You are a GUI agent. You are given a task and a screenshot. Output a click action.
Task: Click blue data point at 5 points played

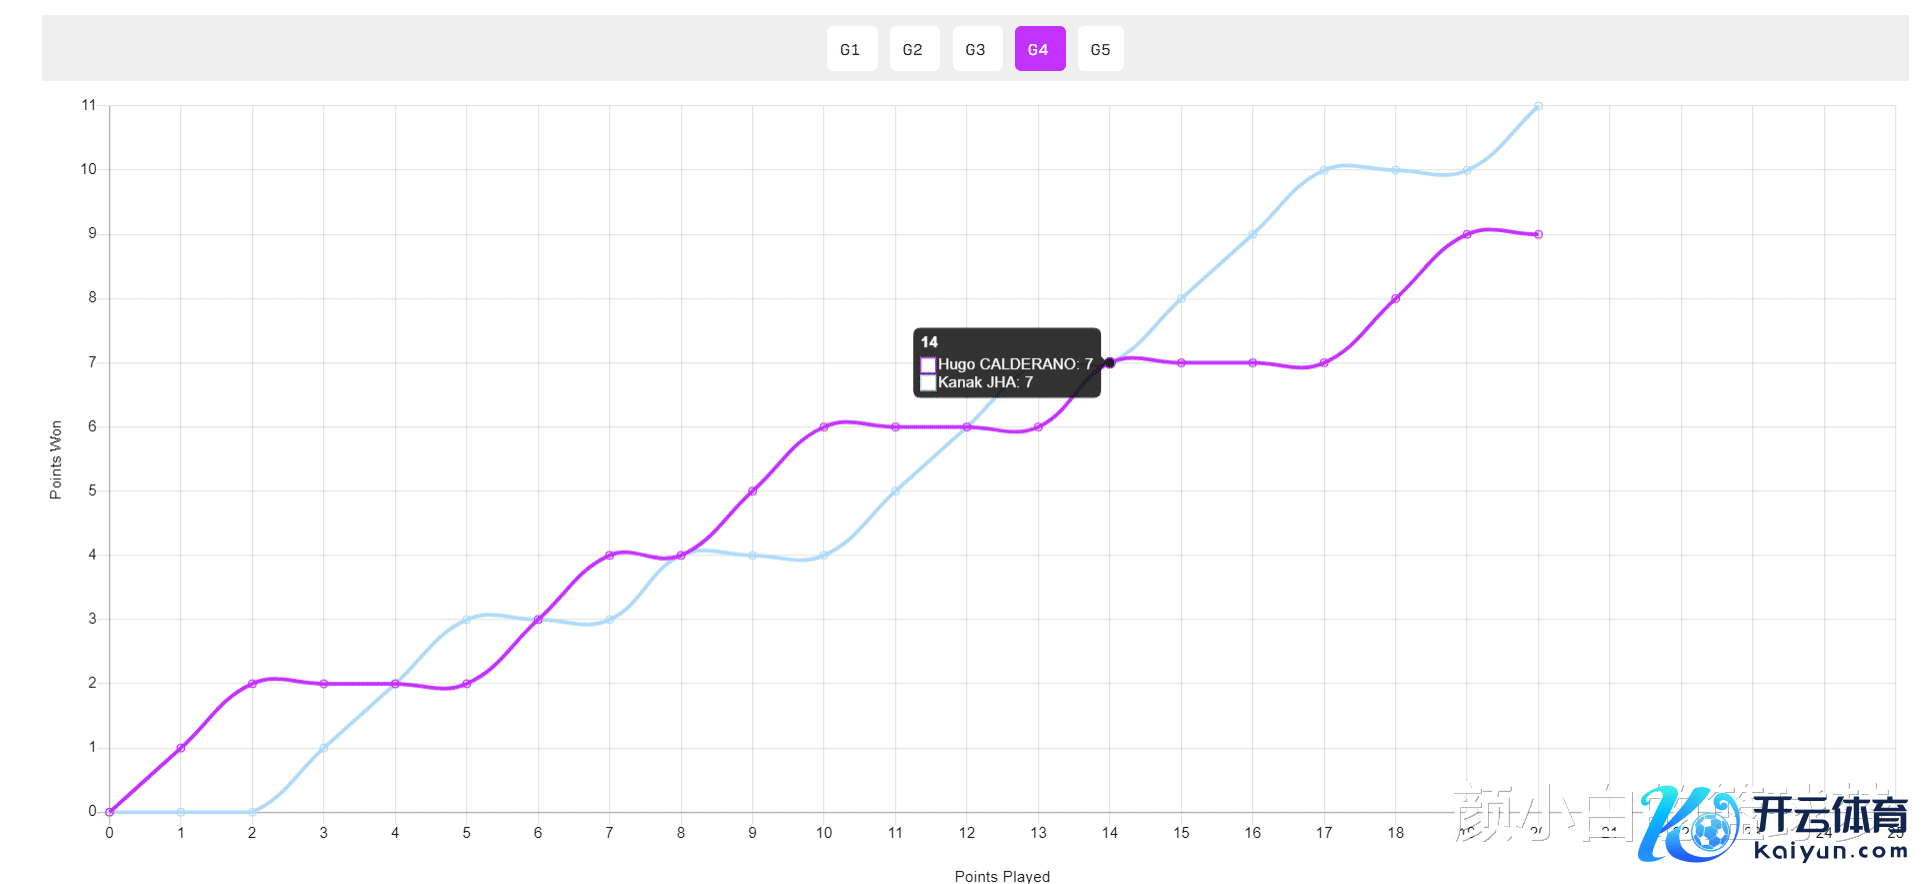(x=467, y=620)
